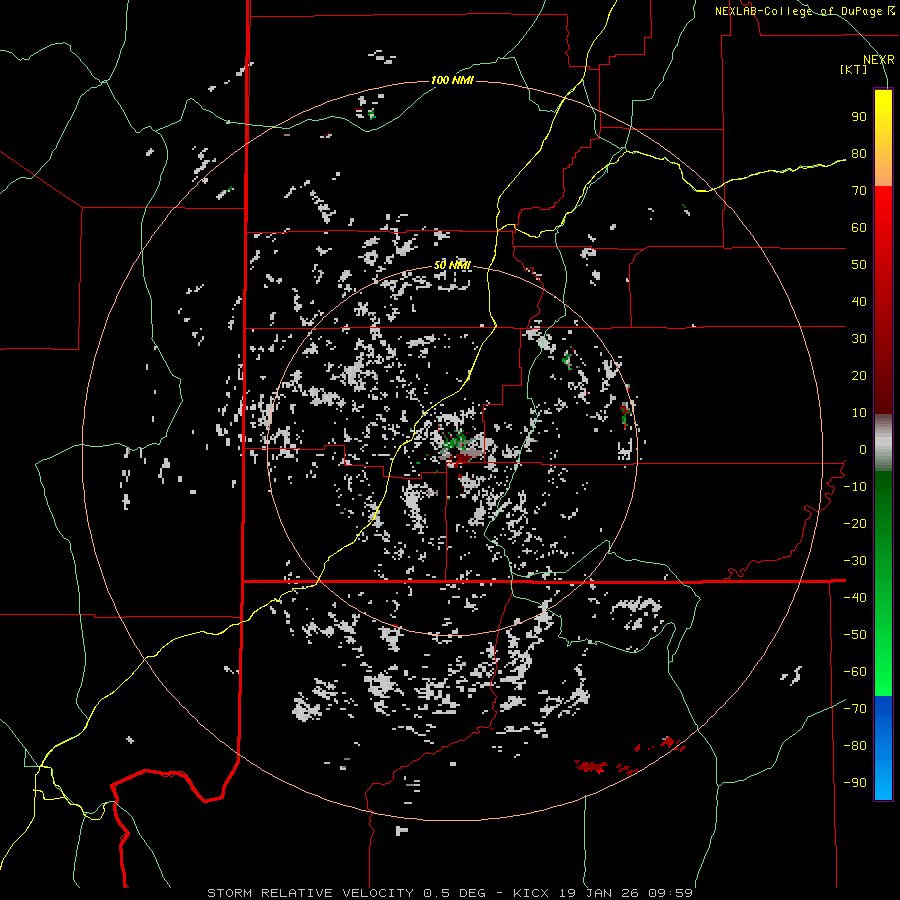Click the "-40" scale value

pos(855,598)
